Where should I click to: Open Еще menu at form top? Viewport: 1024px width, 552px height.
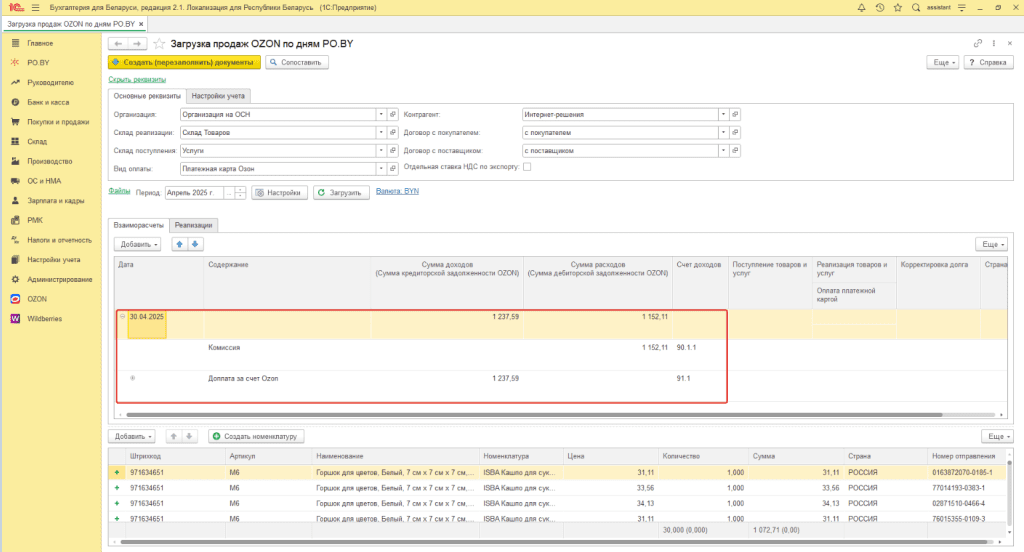coord(944,63)
